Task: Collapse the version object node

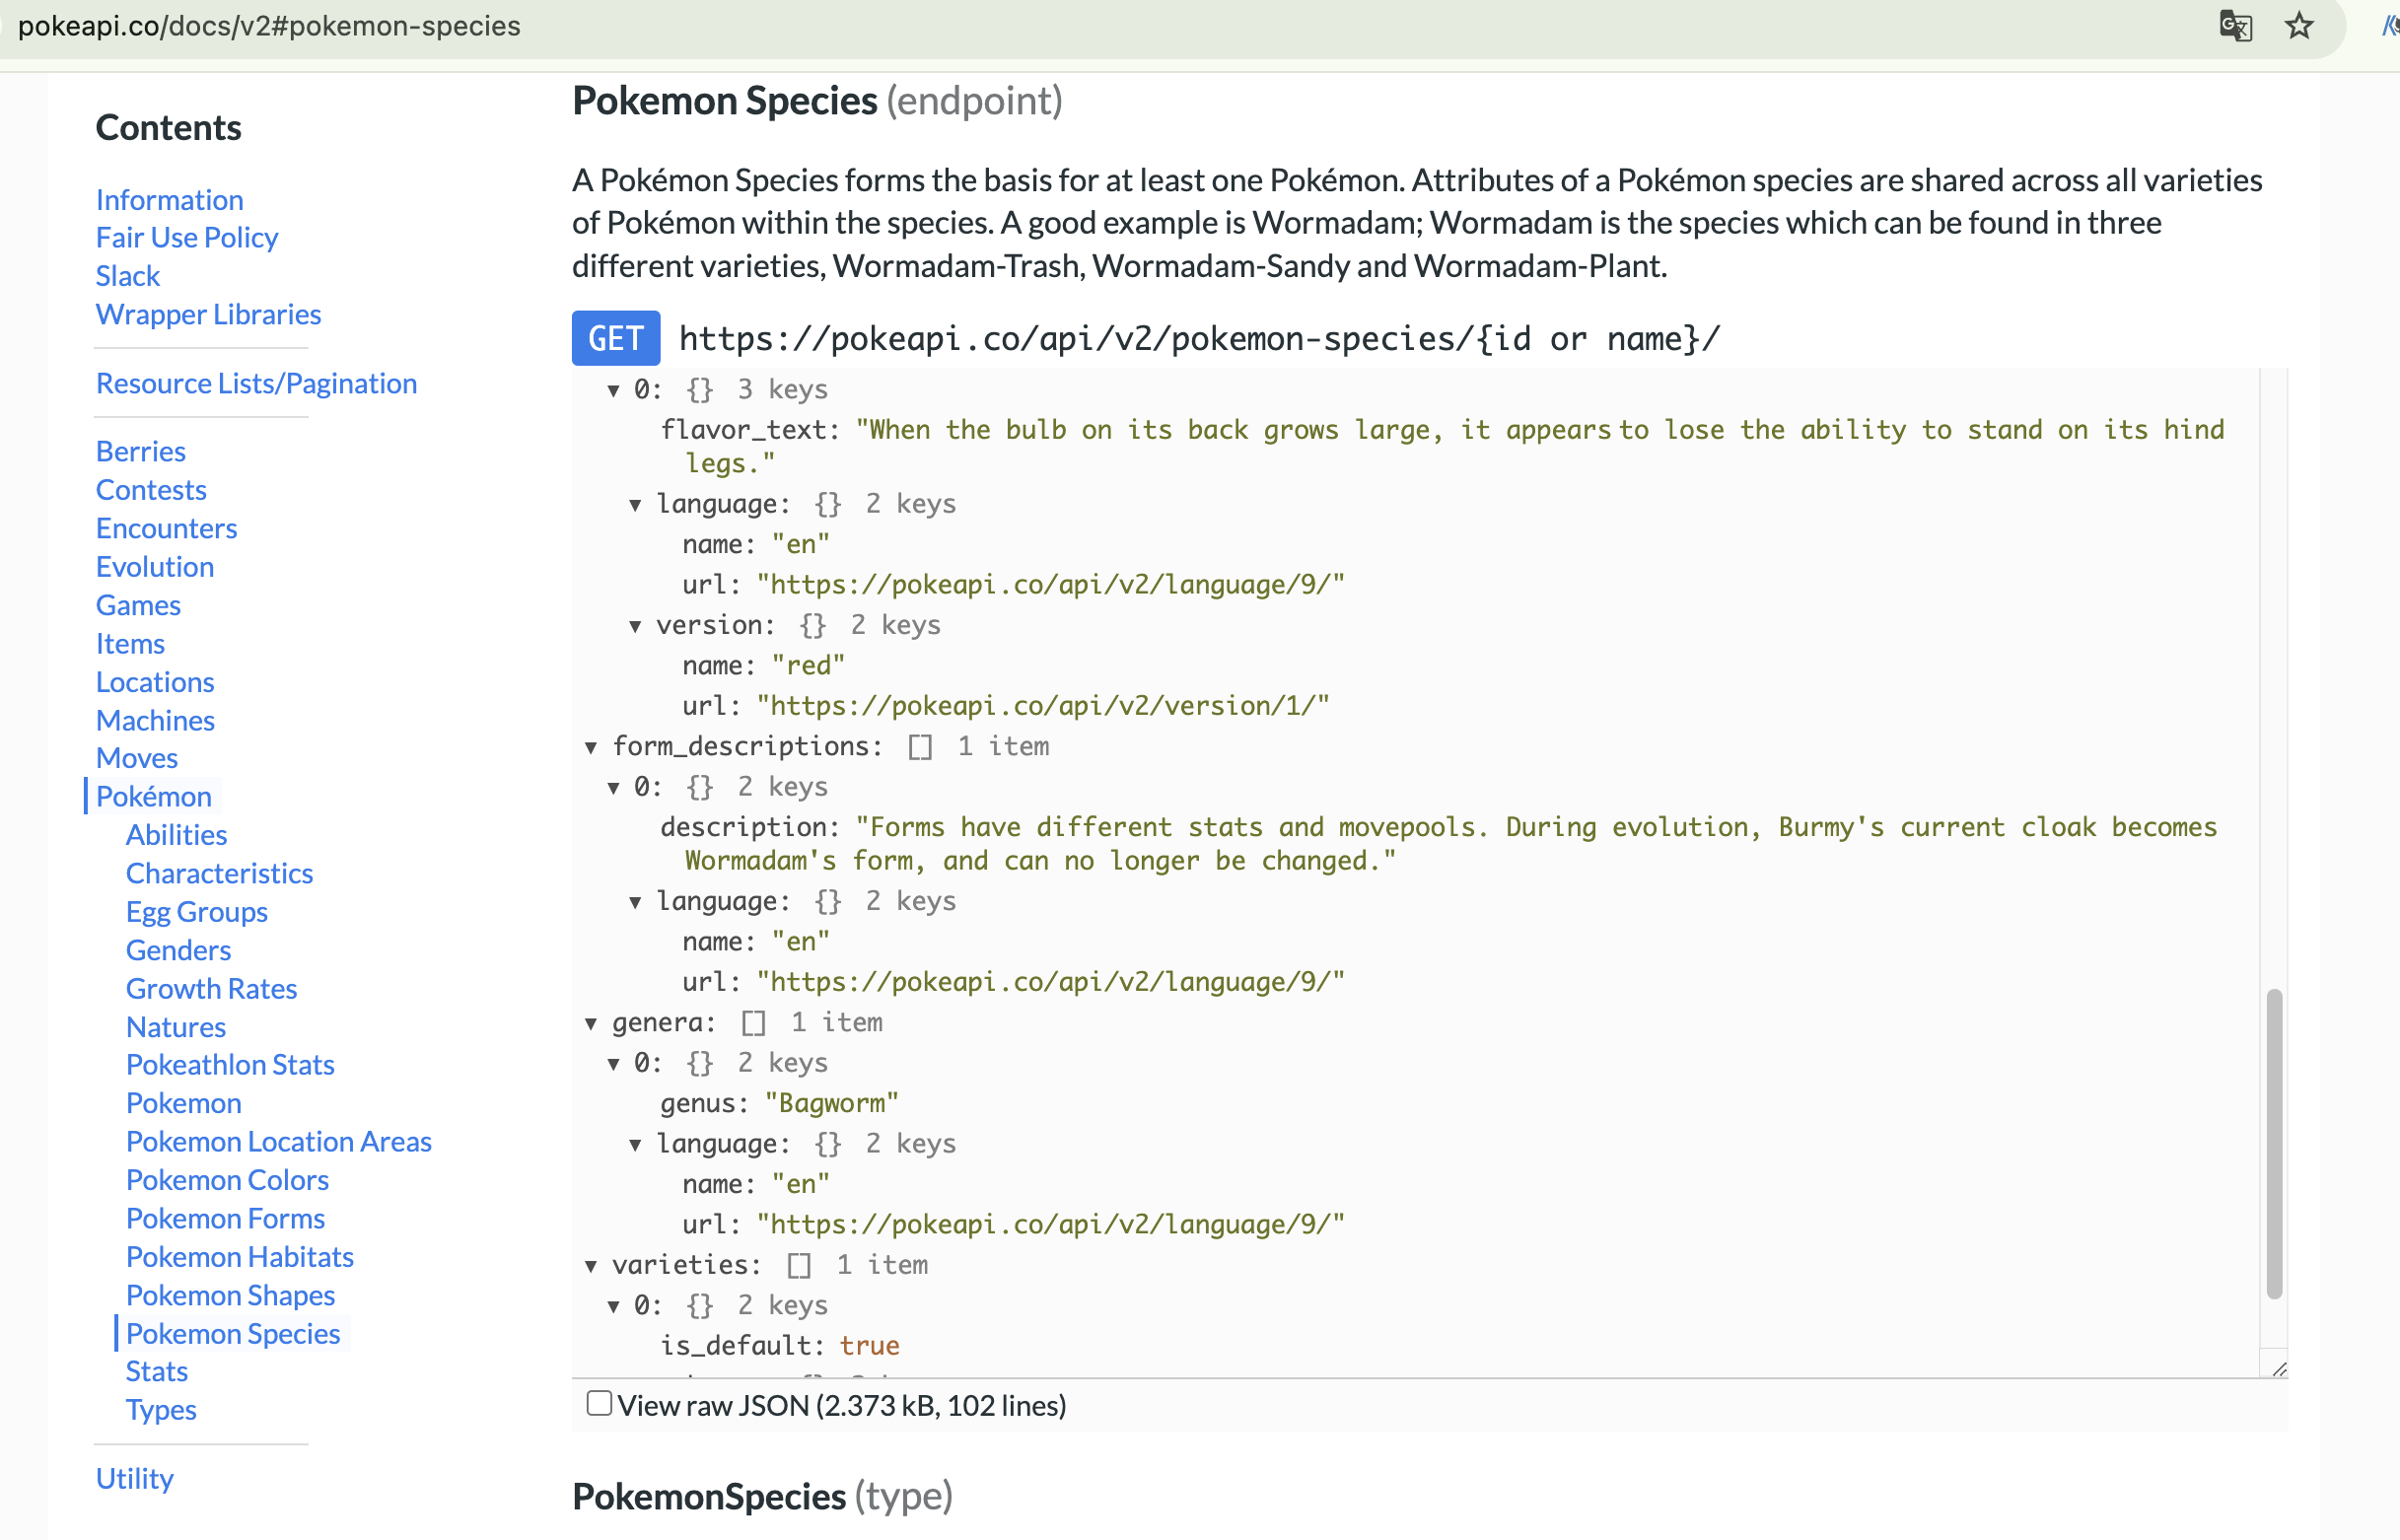Action: tap(635, 626)
